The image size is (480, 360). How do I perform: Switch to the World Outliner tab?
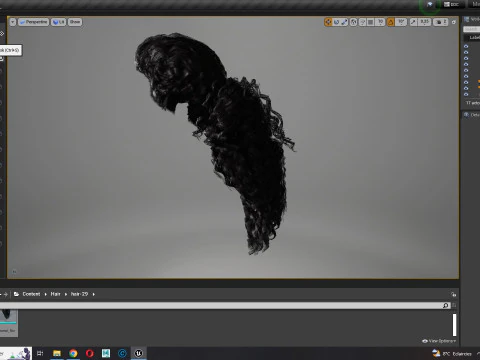(x=472, y=20)
